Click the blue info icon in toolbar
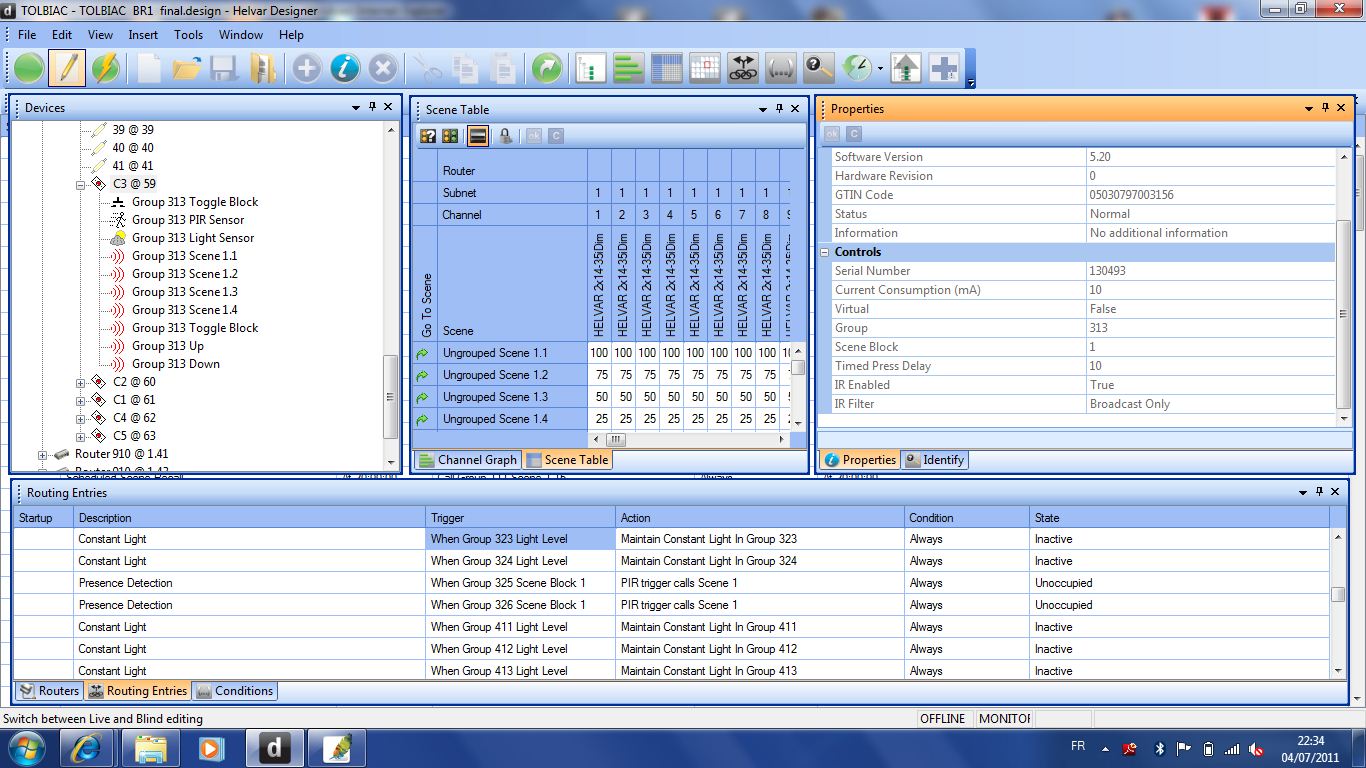 tap(344, 68)
